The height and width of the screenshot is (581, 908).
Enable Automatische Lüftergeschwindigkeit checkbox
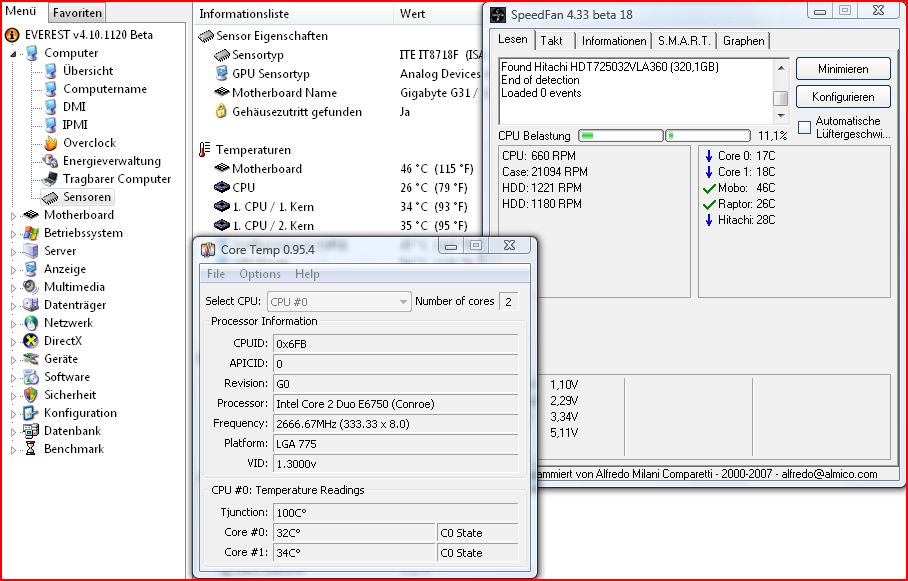(x=804, y=127)
